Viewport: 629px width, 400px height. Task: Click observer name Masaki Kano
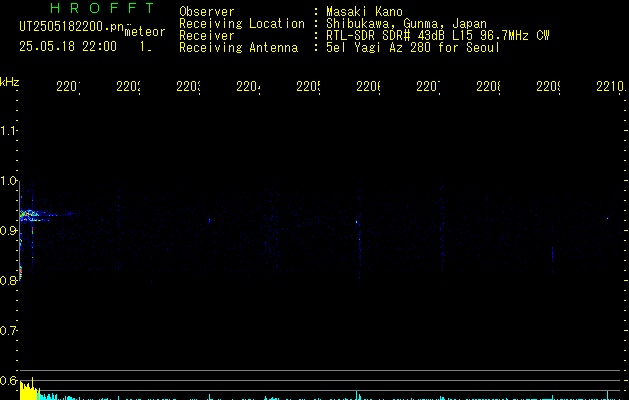pos(364,11)
